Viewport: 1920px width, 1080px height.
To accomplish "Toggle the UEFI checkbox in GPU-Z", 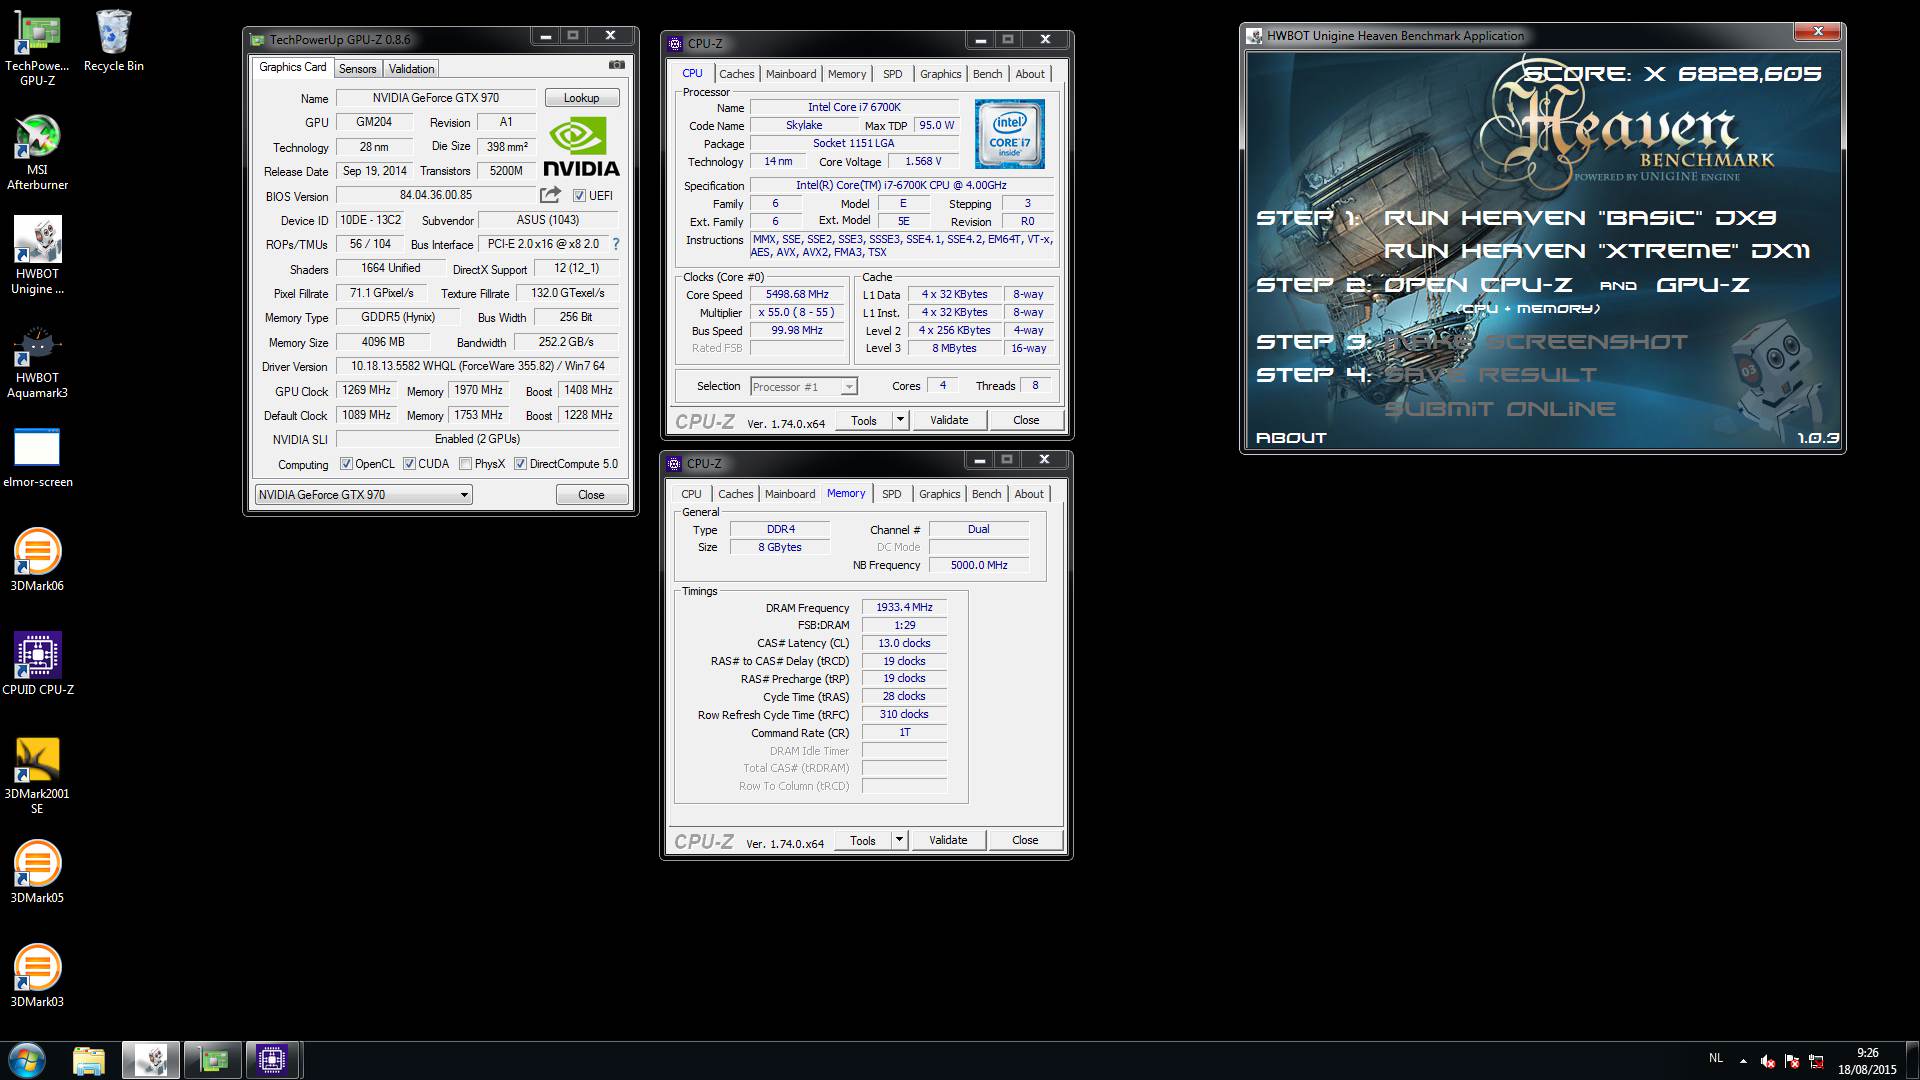I will tap(579, 196).
